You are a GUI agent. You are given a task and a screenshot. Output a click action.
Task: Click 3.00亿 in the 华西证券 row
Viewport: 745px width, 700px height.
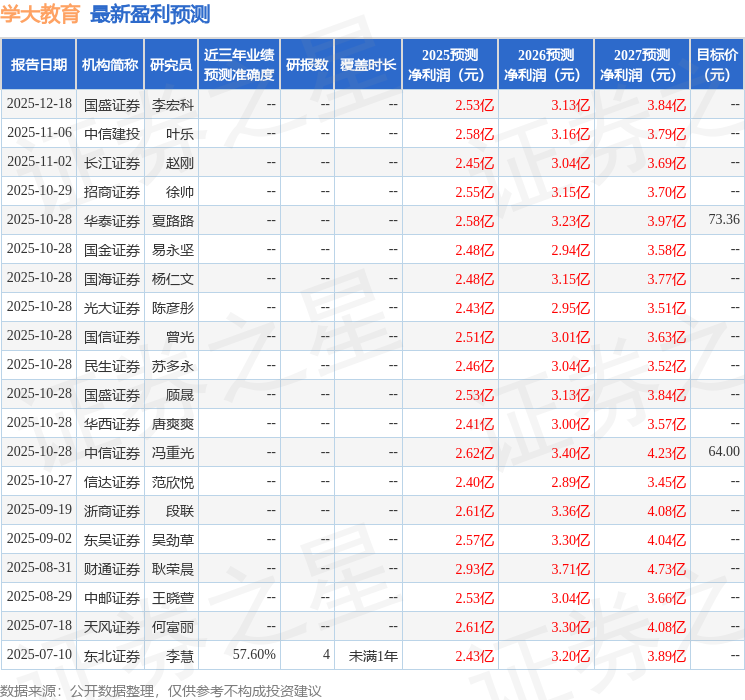[x=571, y=424]
